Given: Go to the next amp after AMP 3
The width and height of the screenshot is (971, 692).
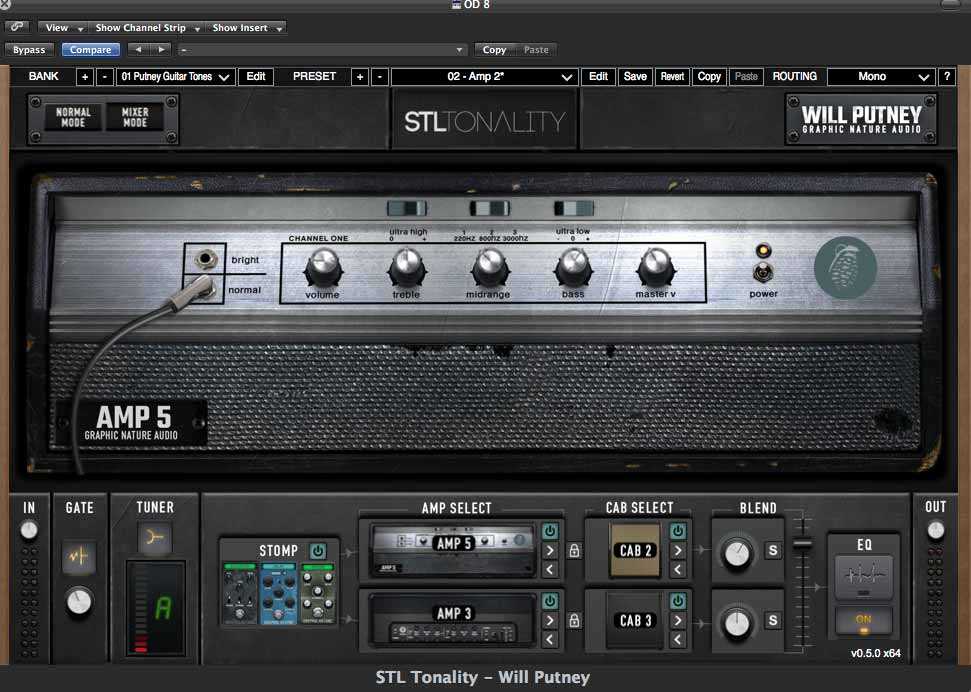Looking at the screenshot, I should 550,621.
